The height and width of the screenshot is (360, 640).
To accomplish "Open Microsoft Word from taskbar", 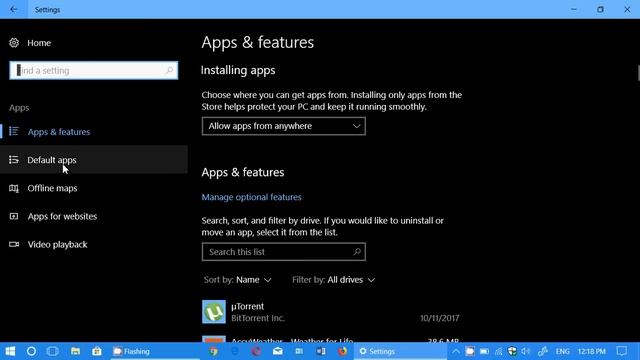I will tap(321, 351).
